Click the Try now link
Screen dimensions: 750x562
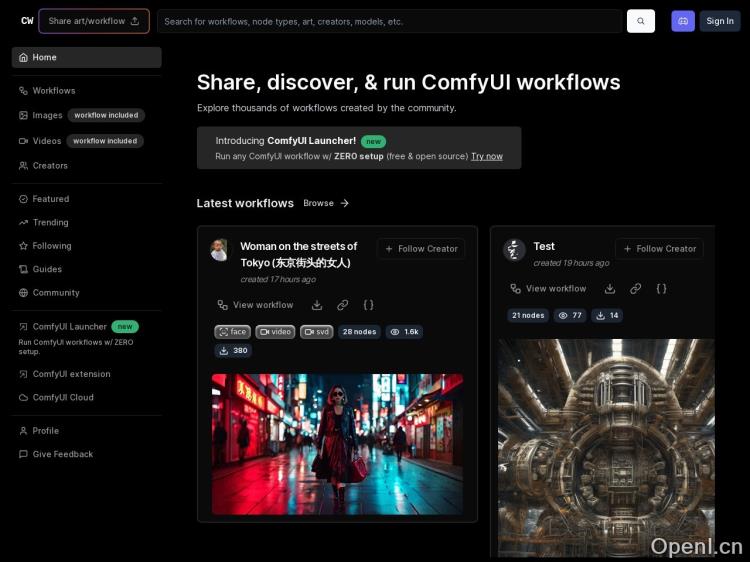pyautogui.click(x=487, y=156)
